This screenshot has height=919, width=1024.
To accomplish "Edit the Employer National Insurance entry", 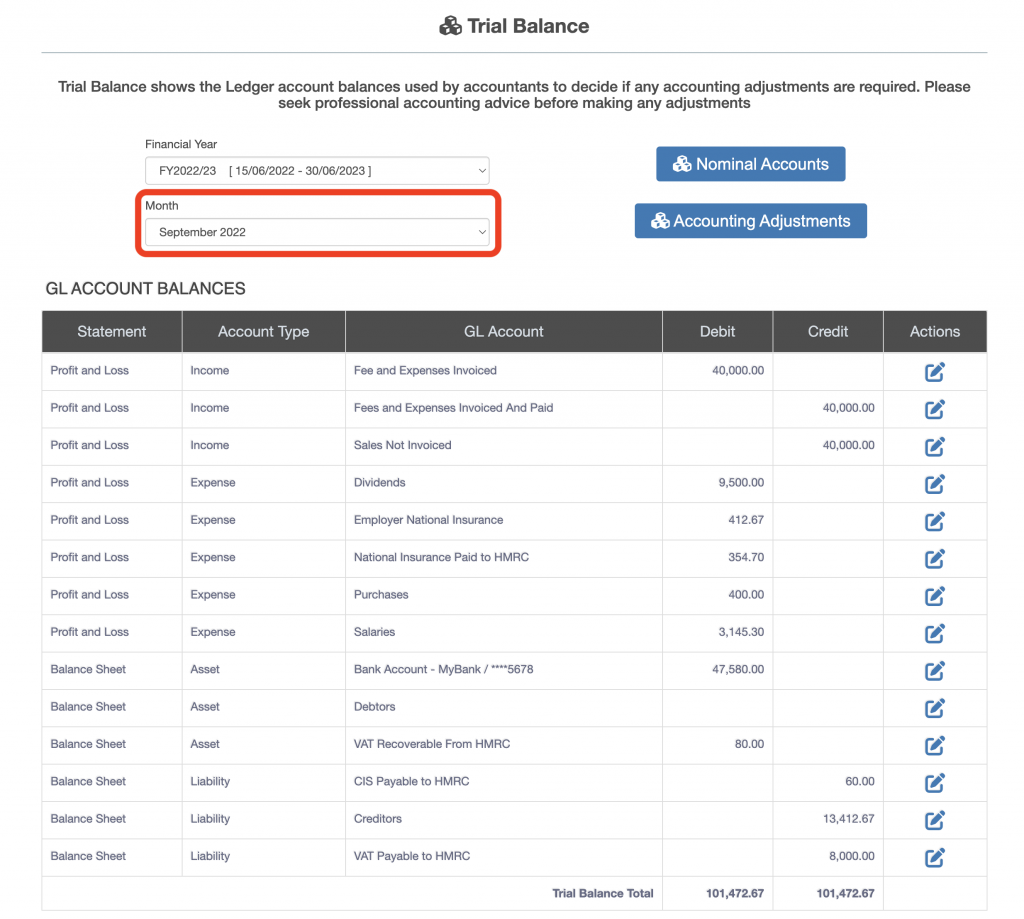I will 934,521.
